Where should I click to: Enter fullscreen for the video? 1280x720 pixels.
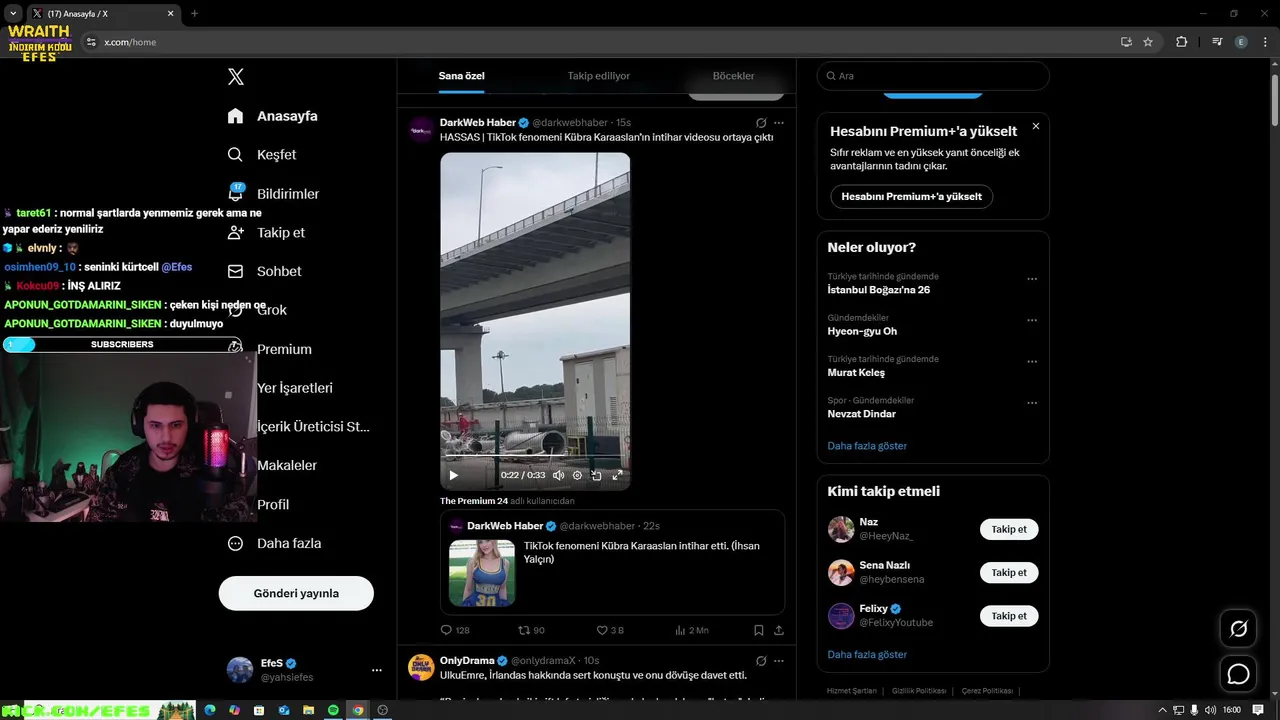tap(617, 475)
